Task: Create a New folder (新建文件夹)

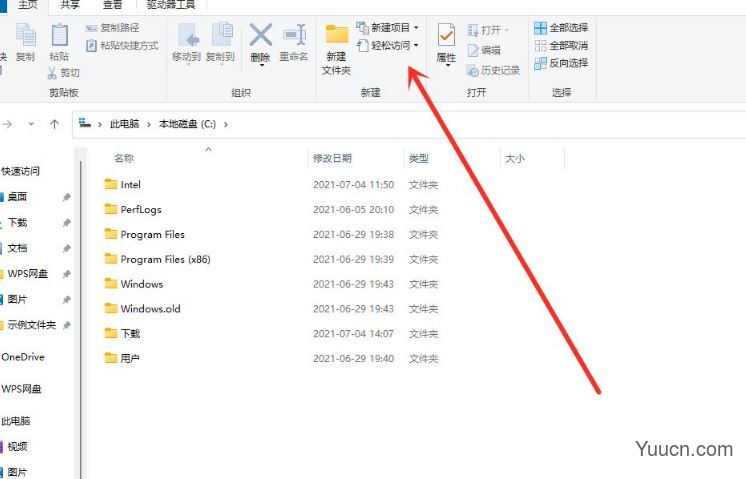Action: 336,49
